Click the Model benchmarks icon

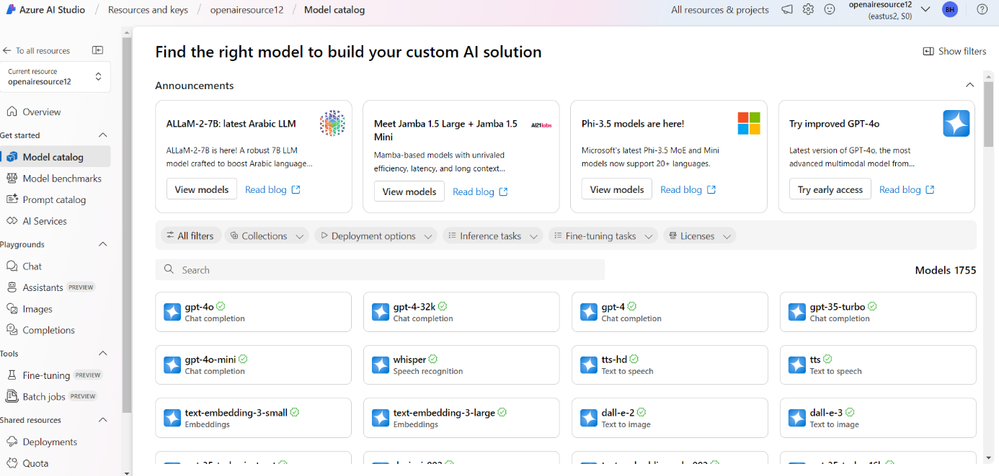pyautogui.click(x=11, y=178)
